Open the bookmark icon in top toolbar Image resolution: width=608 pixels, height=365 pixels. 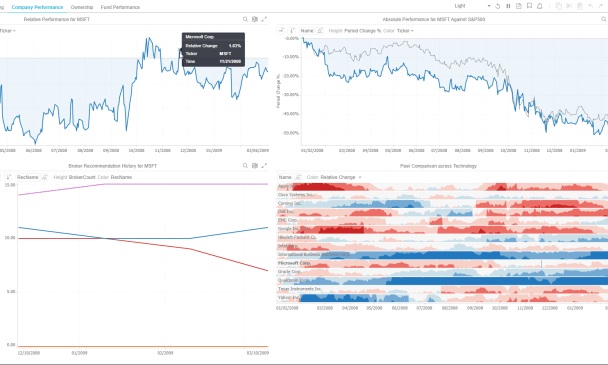529,6
